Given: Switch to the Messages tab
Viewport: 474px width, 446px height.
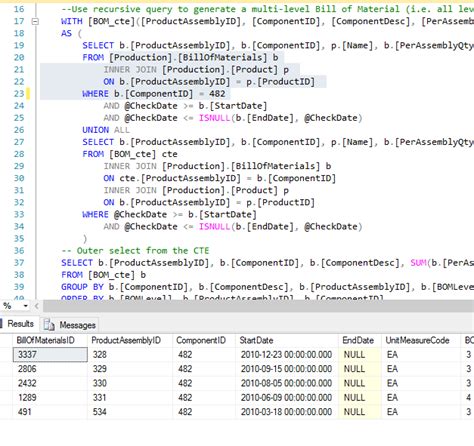Looking at the screenshot, I should pos(70,325).
